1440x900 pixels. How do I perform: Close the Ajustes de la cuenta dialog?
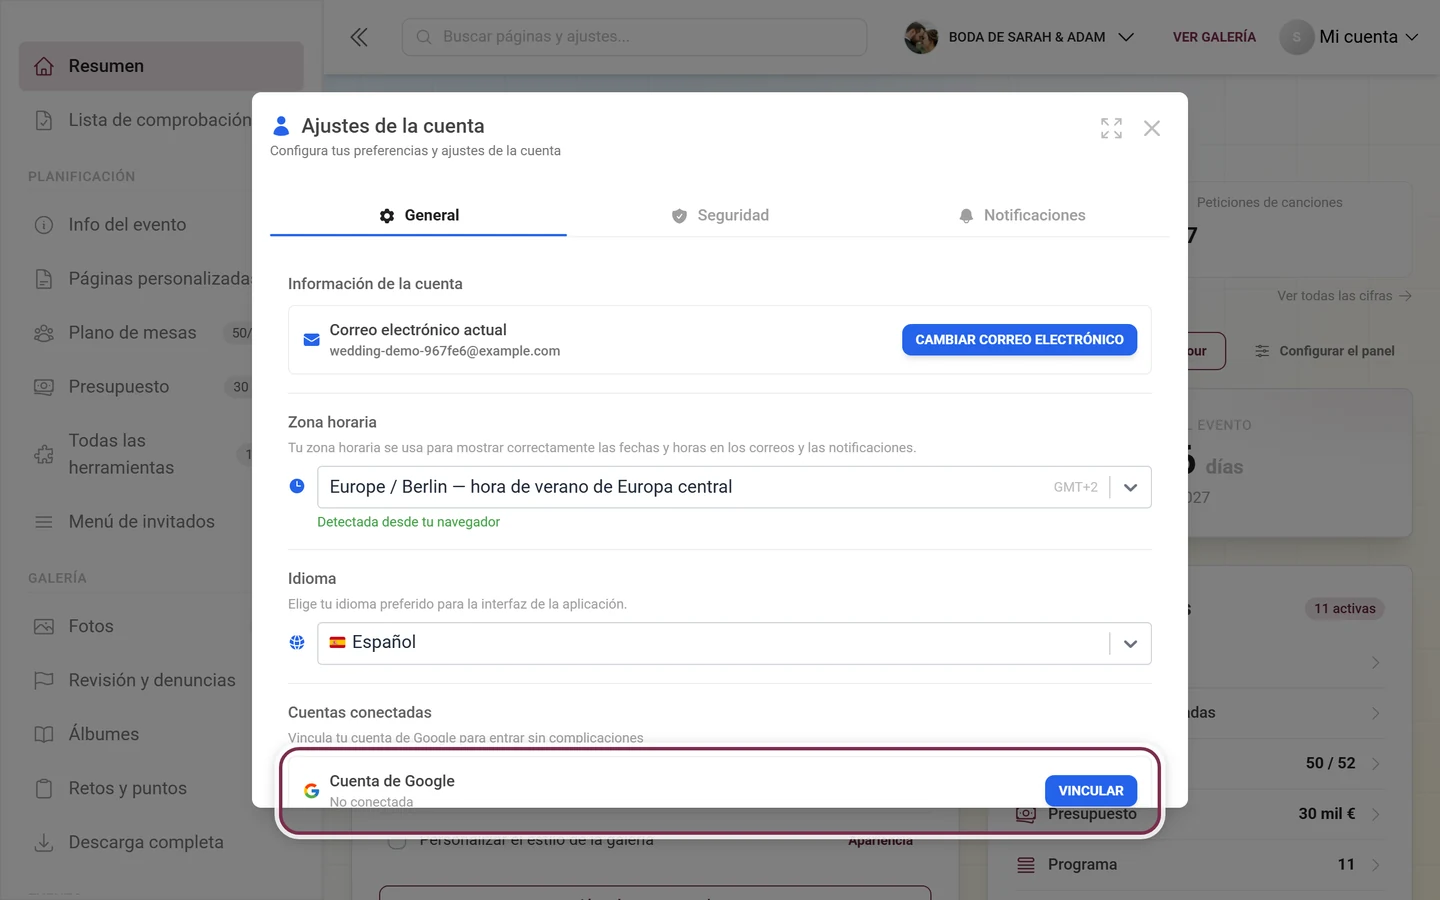pos(1152,128)
